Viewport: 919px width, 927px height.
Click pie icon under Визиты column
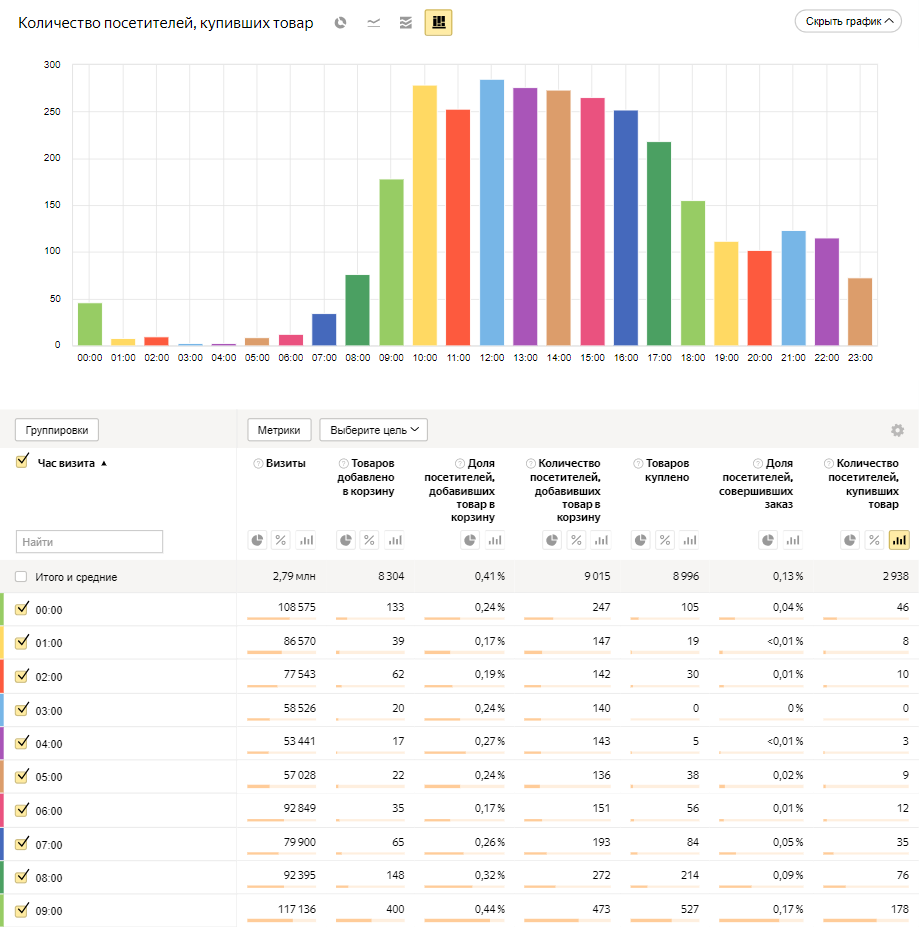pos(258,540)
